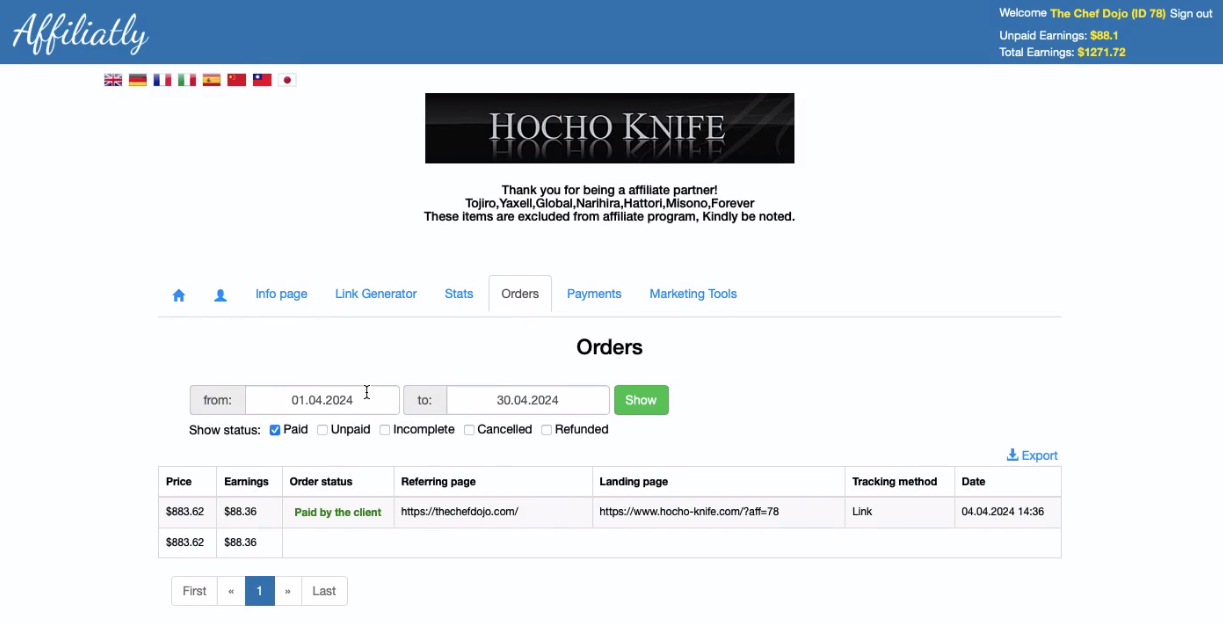
Task: Select the China flag language option
Action: 237,80
